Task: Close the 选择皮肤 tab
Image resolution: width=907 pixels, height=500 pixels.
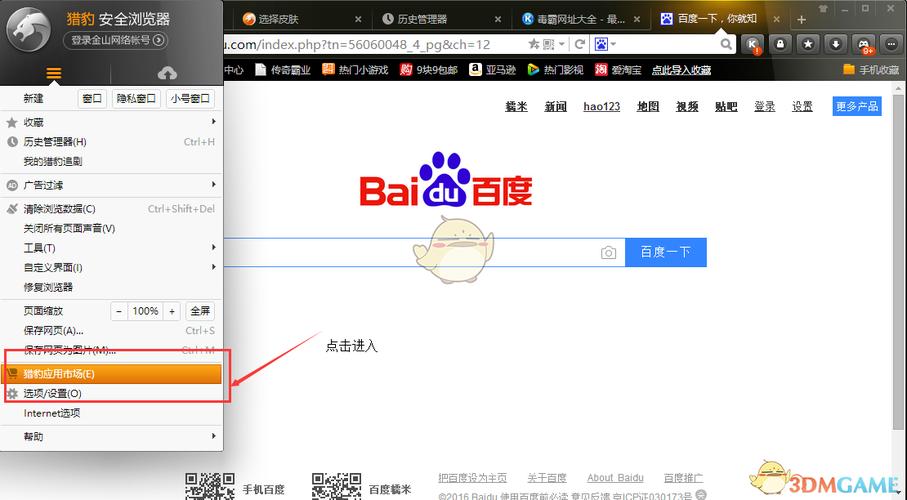Action: pos(358,19)
